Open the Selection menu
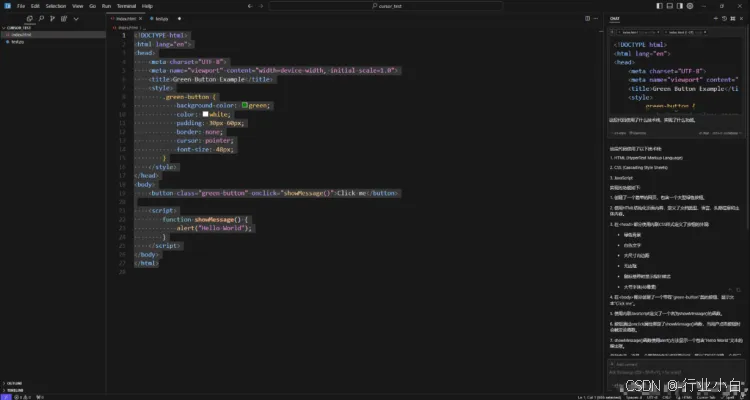Viewport: 750px width, 400px height. (55, 6)
